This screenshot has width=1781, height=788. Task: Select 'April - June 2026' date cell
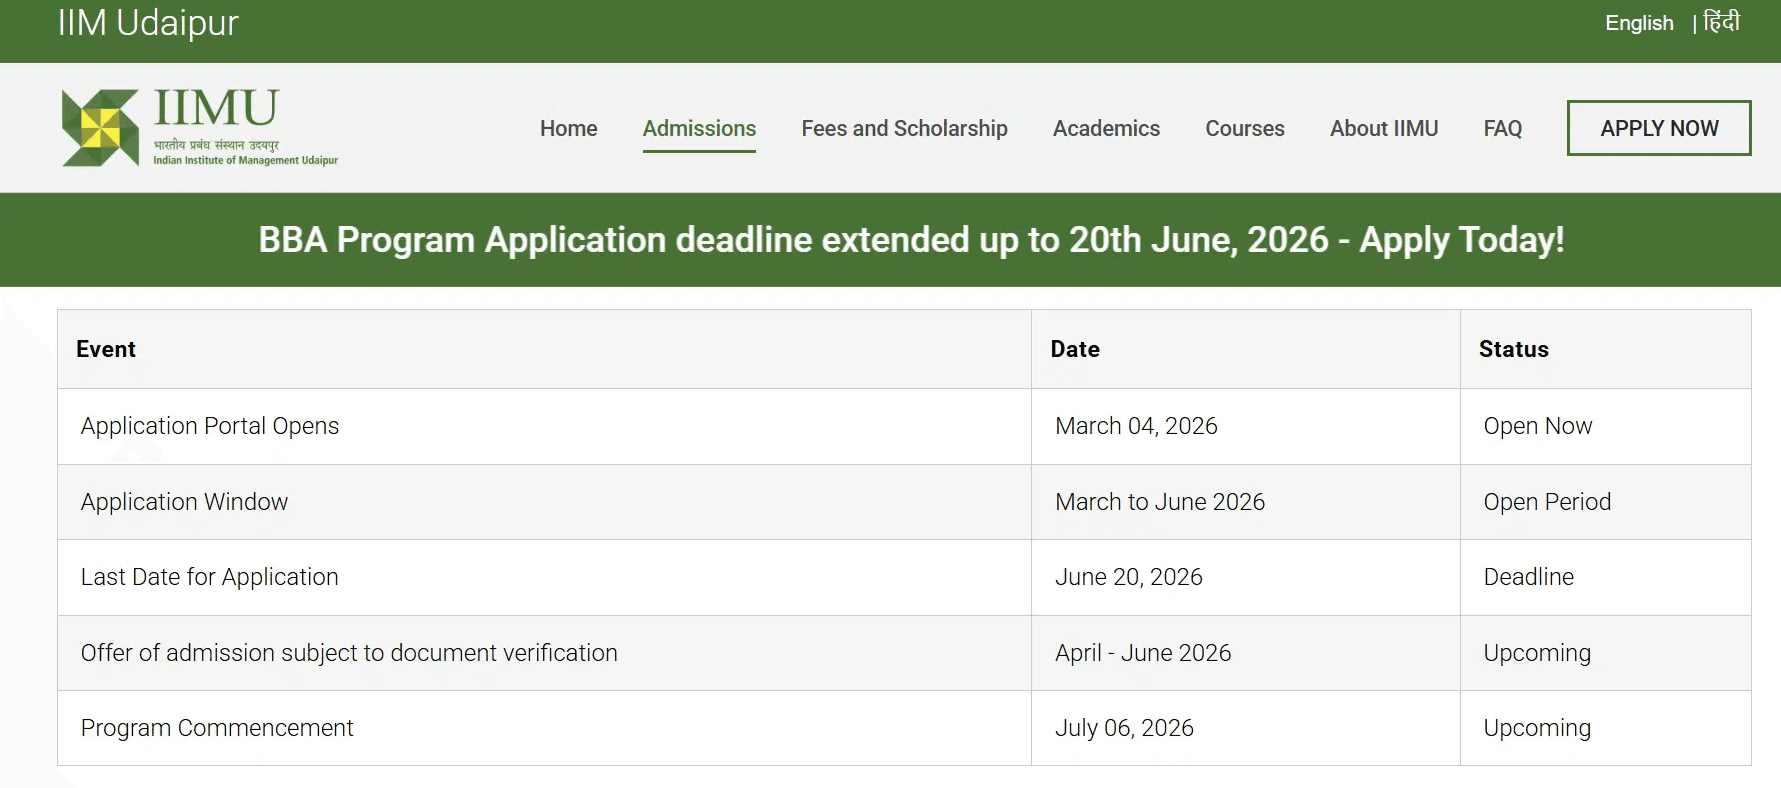[1246, 653]
